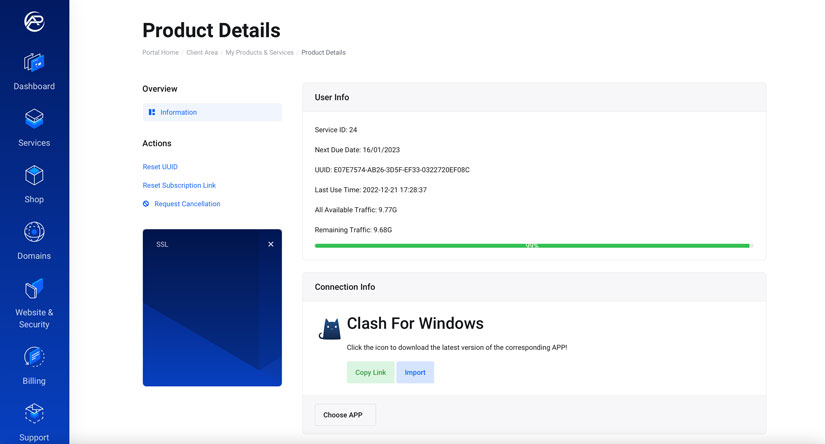The image size is (825, 444).
Task: Go to Portal Home breadcrumb
Action: (x=160, y=52)
